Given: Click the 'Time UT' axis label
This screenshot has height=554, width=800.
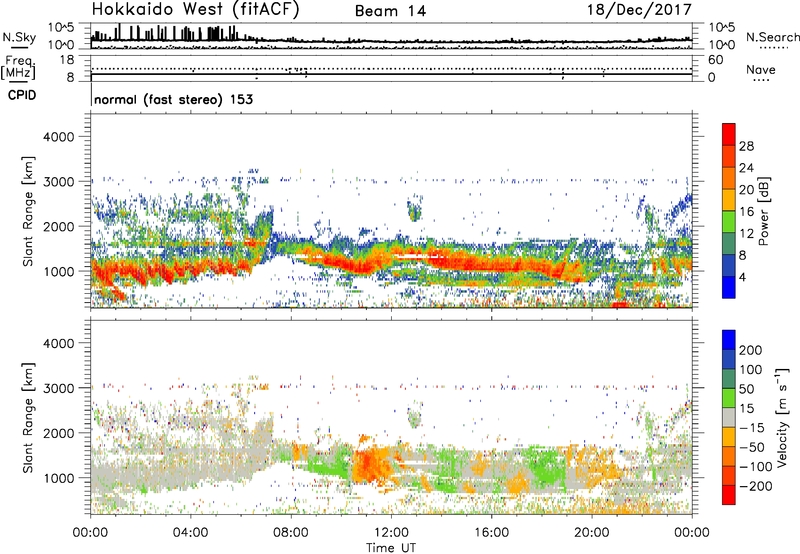Looking at the screenshot, I should coord(391,547).
